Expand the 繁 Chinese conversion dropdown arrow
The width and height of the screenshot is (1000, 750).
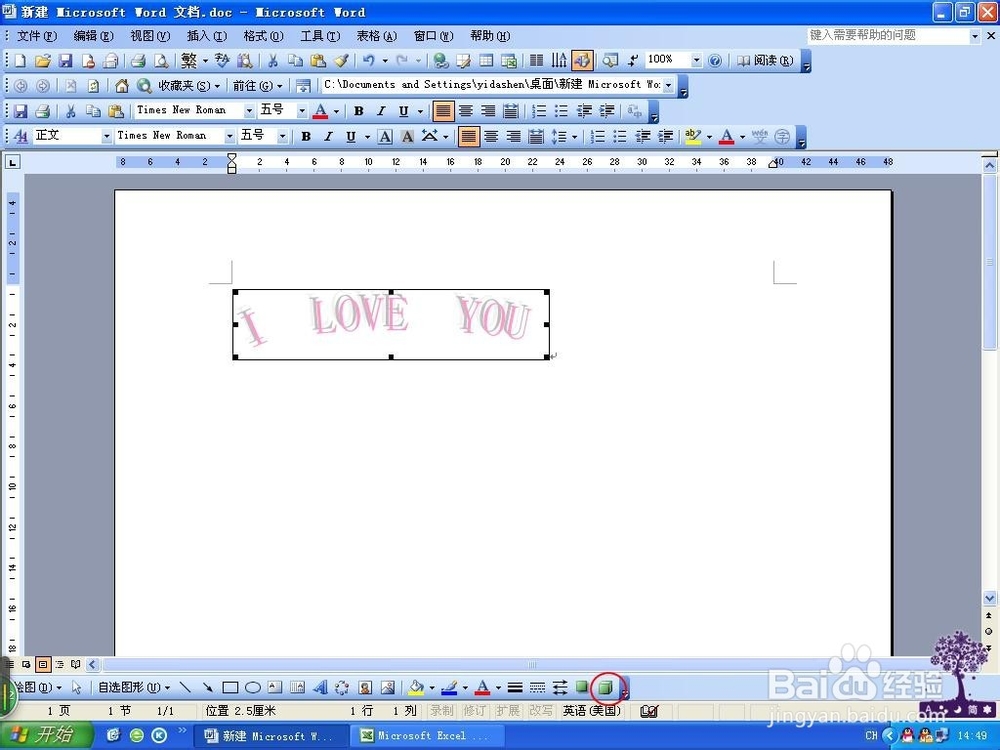pyautogui.click(x=205, y=61)
